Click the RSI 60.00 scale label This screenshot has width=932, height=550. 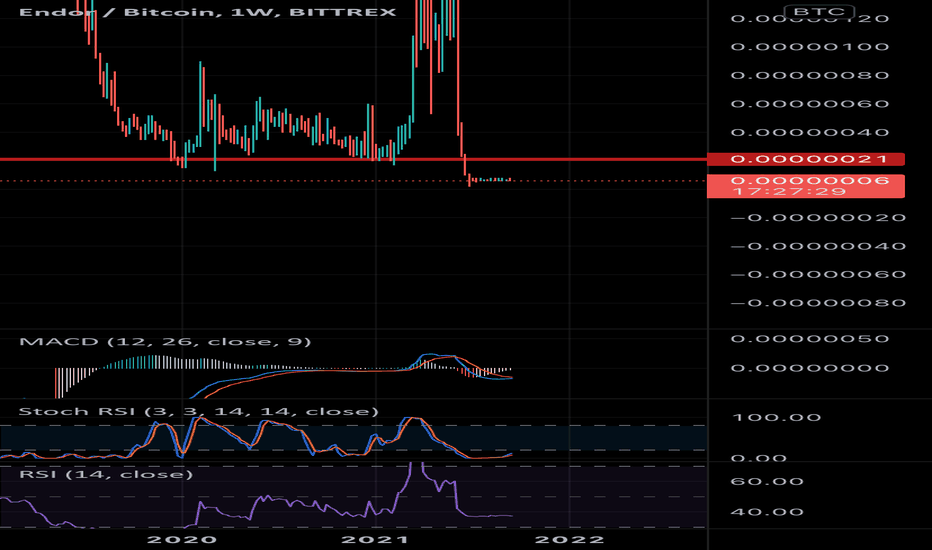pos(767,482)
